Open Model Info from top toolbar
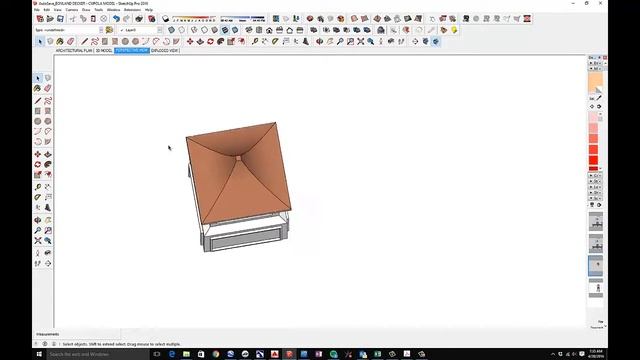The height and width of the screenshot is (360, 640). click(152, 19)
